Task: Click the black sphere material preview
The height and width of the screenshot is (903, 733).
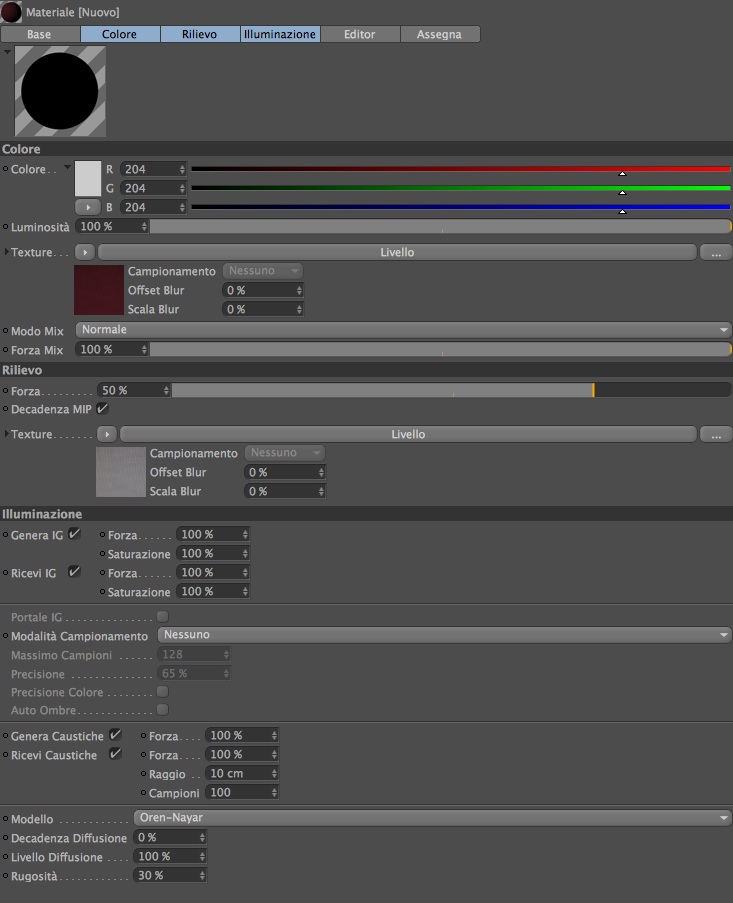Action: (60, 91)
